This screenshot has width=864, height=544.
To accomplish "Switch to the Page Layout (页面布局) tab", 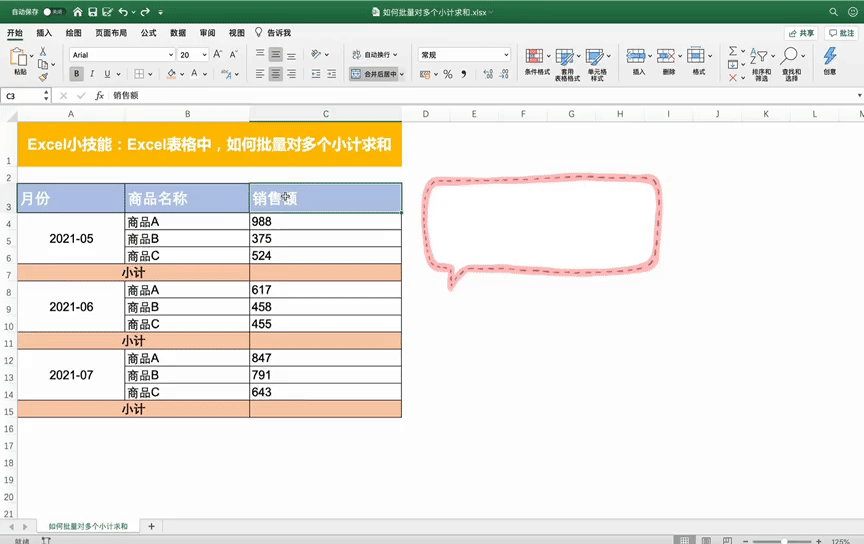I will click(x=111, y=33).
